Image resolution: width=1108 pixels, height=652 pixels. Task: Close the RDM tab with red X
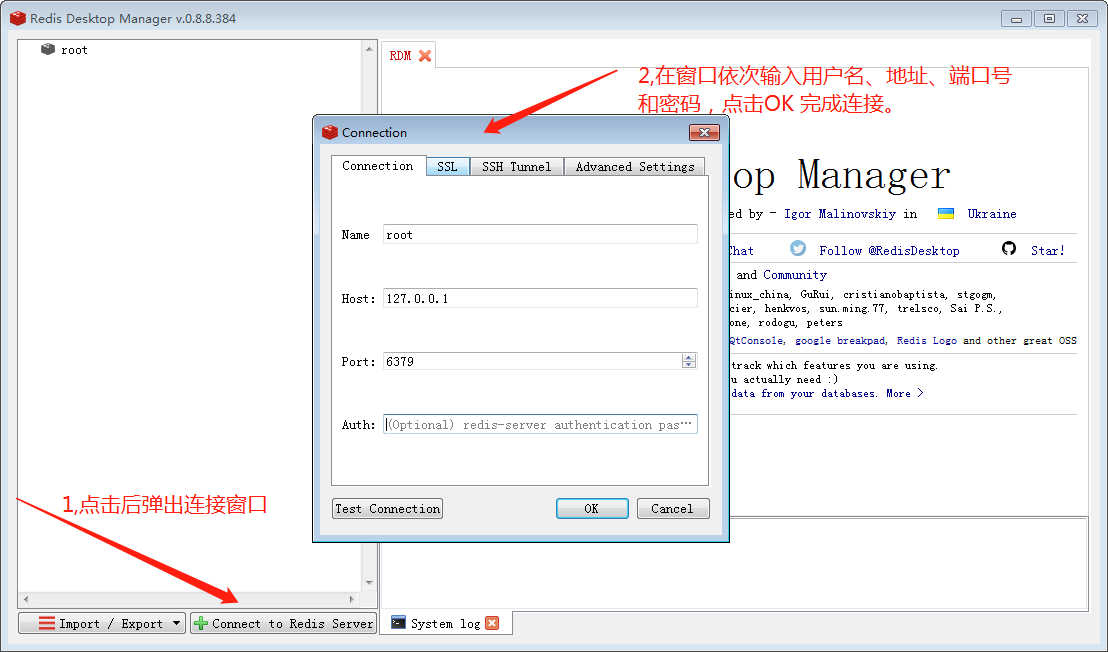click(425, 56)
